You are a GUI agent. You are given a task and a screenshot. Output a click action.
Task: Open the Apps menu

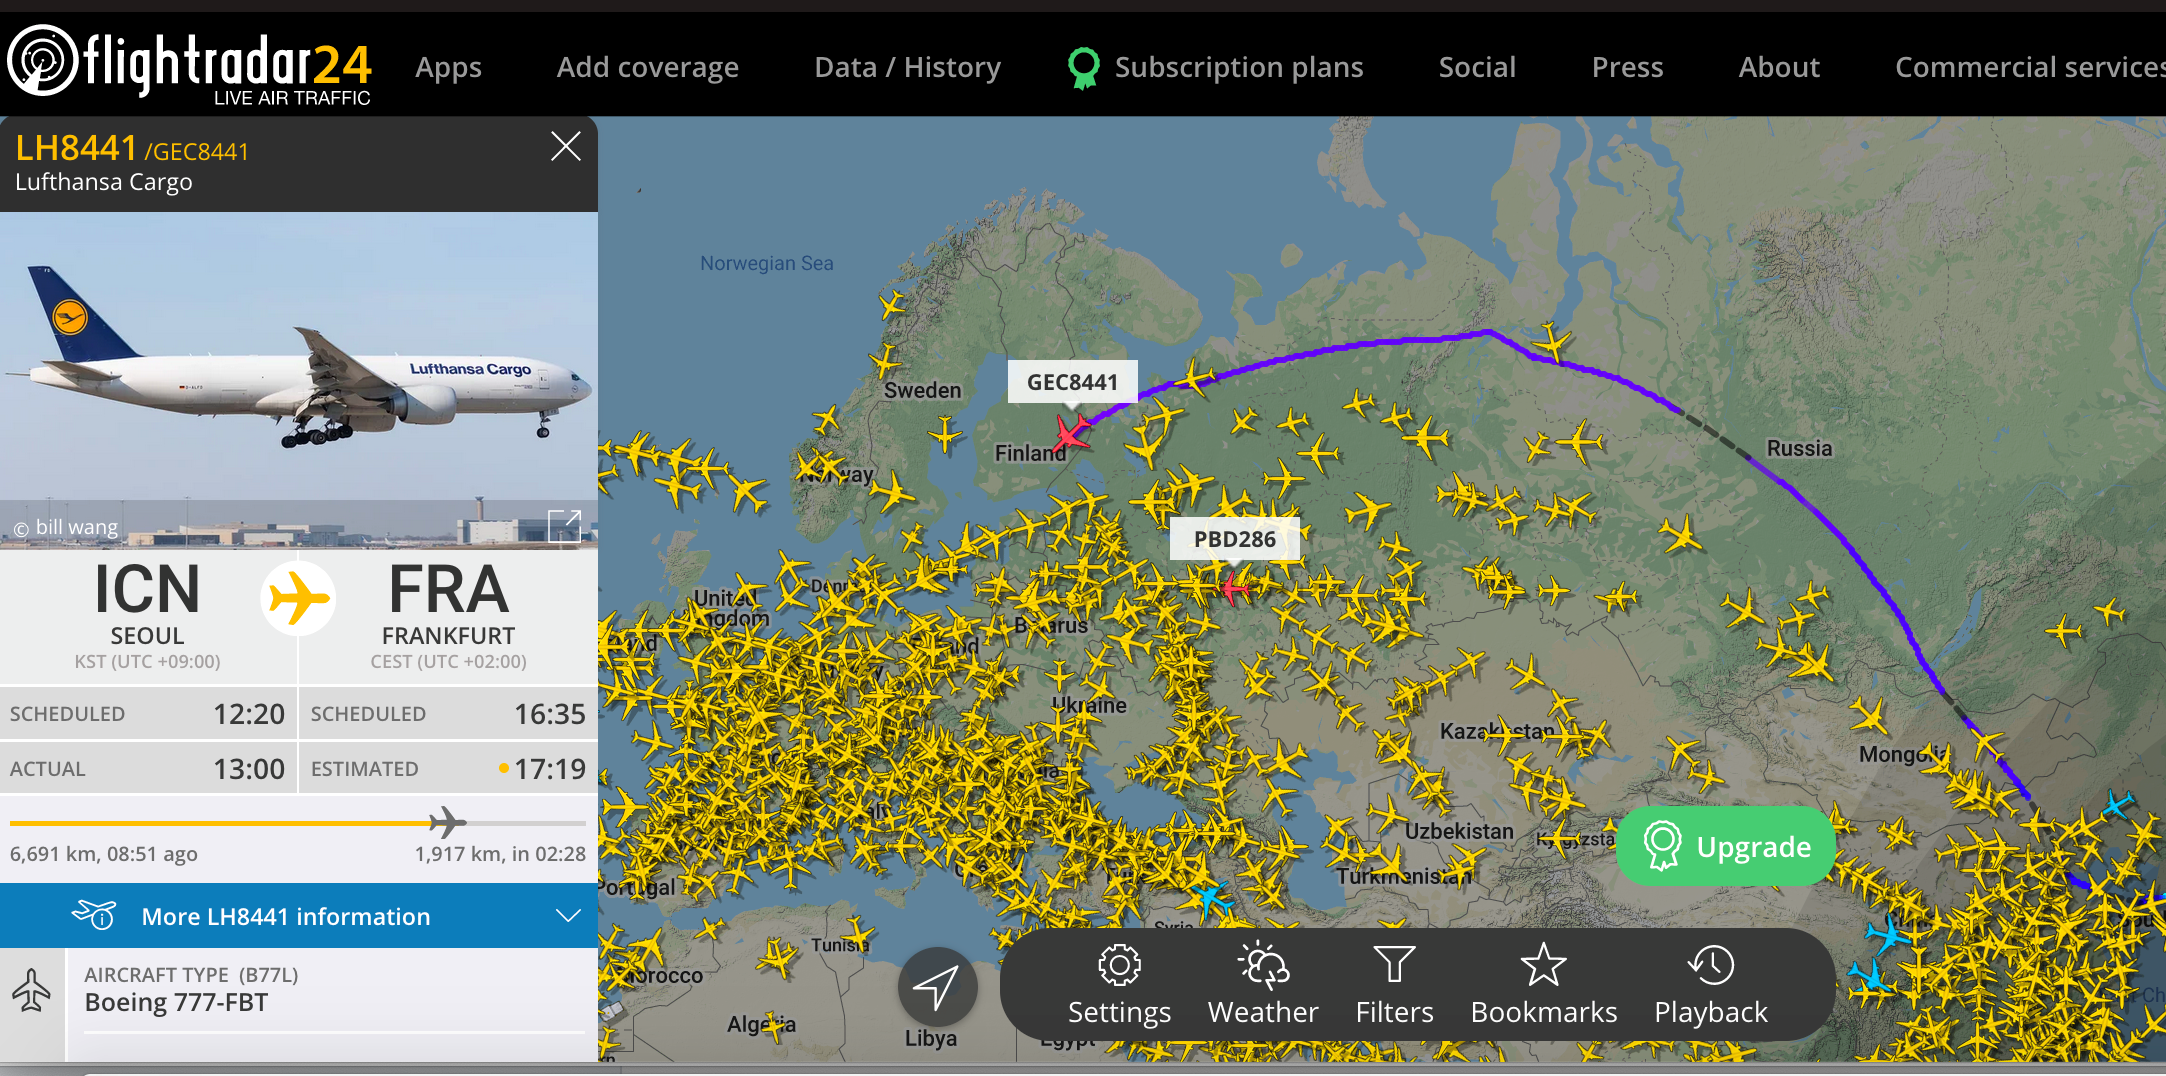point(448,67)
